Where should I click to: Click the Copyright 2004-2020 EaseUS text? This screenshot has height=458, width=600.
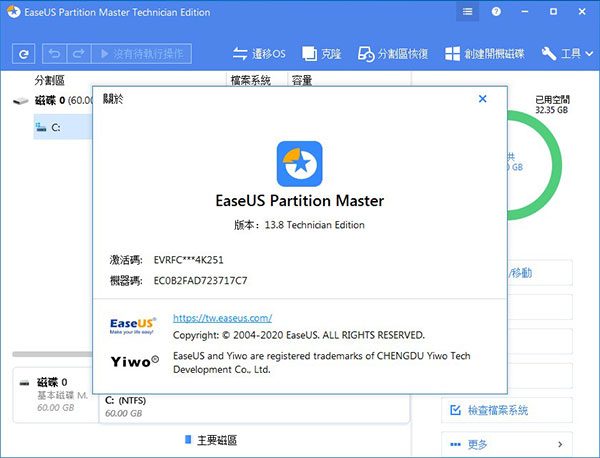[299, 335]
